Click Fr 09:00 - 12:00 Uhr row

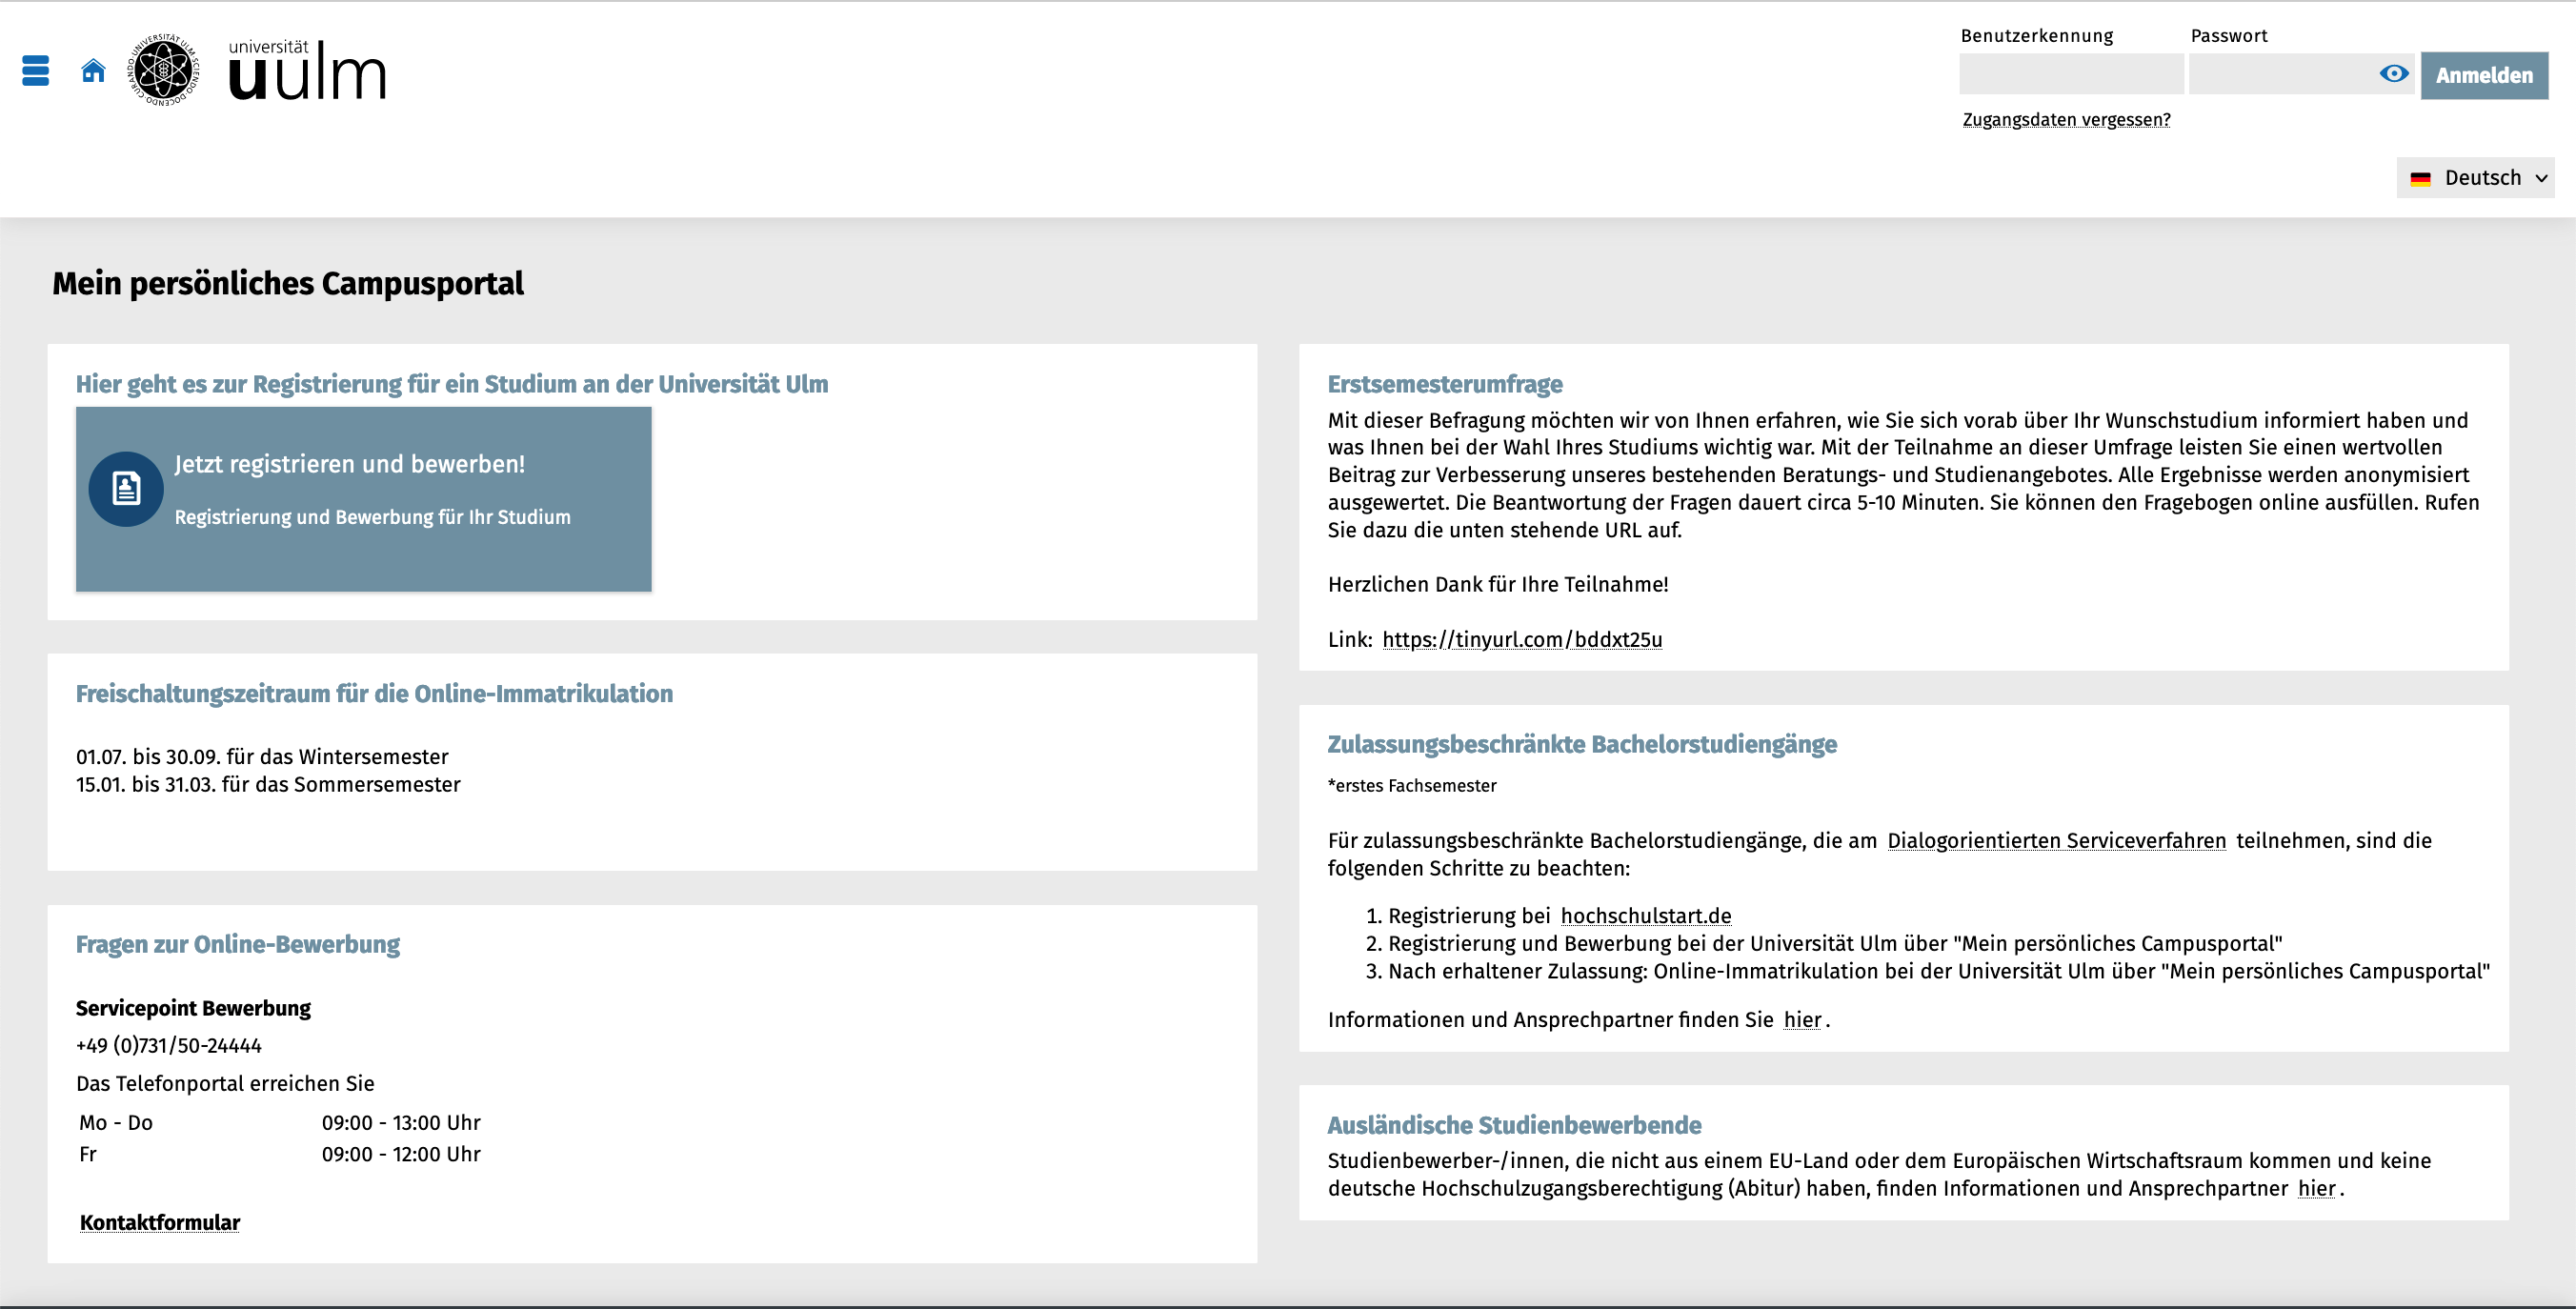click(x=279, y=1155)
